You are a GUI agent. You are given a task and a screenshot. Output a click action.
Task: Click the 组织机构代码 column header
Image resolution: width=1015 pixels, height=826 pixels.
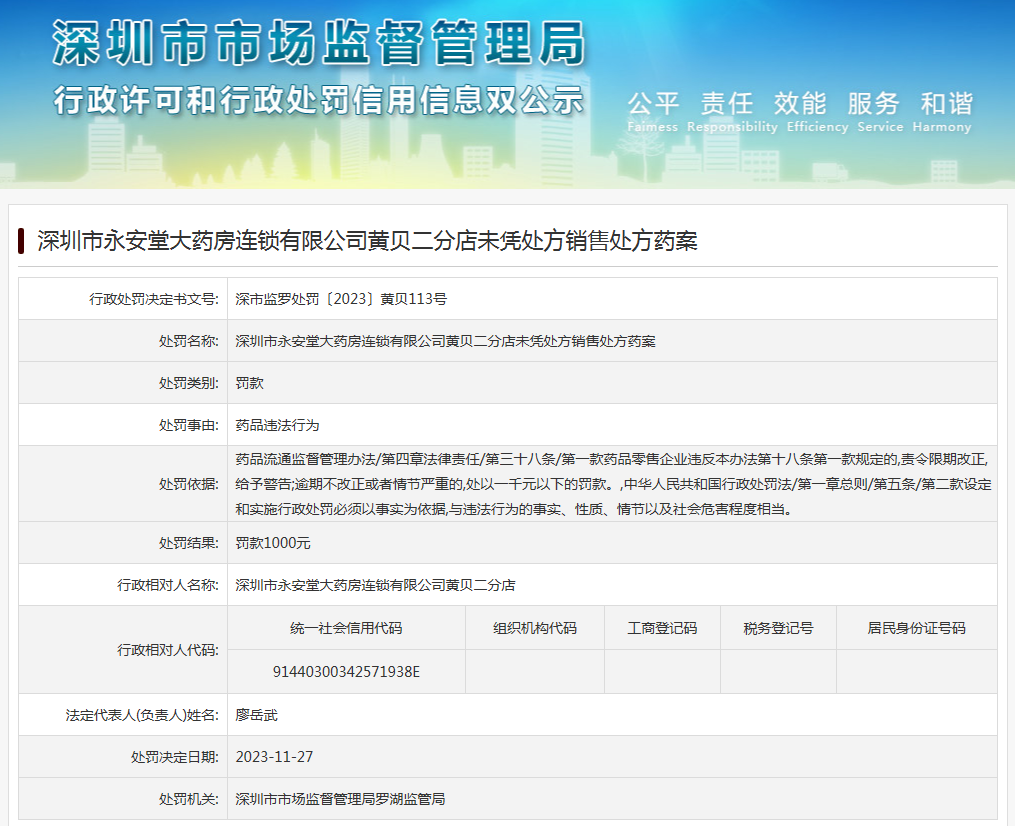(x=535, y=628)
